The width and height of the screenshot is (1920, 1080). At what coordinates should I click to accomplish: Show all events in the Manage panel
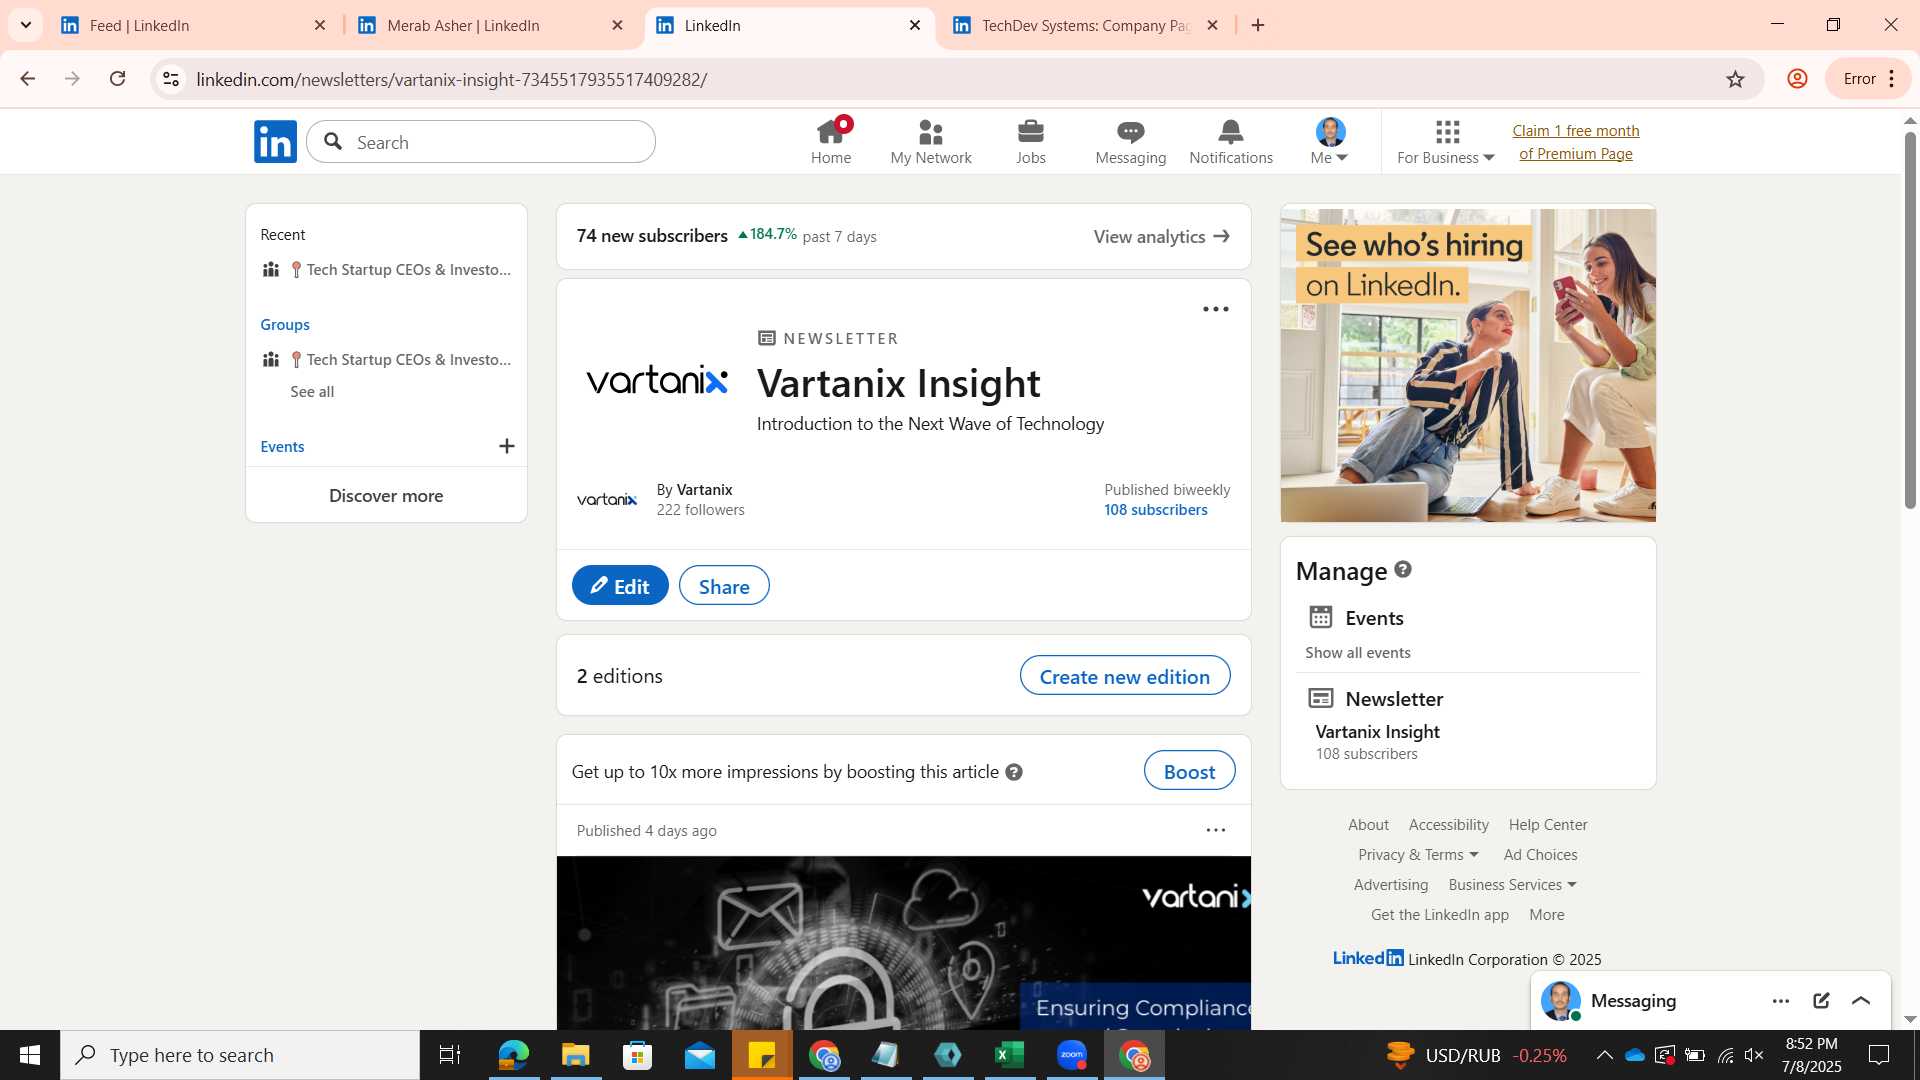click(x=1358, y=653)
